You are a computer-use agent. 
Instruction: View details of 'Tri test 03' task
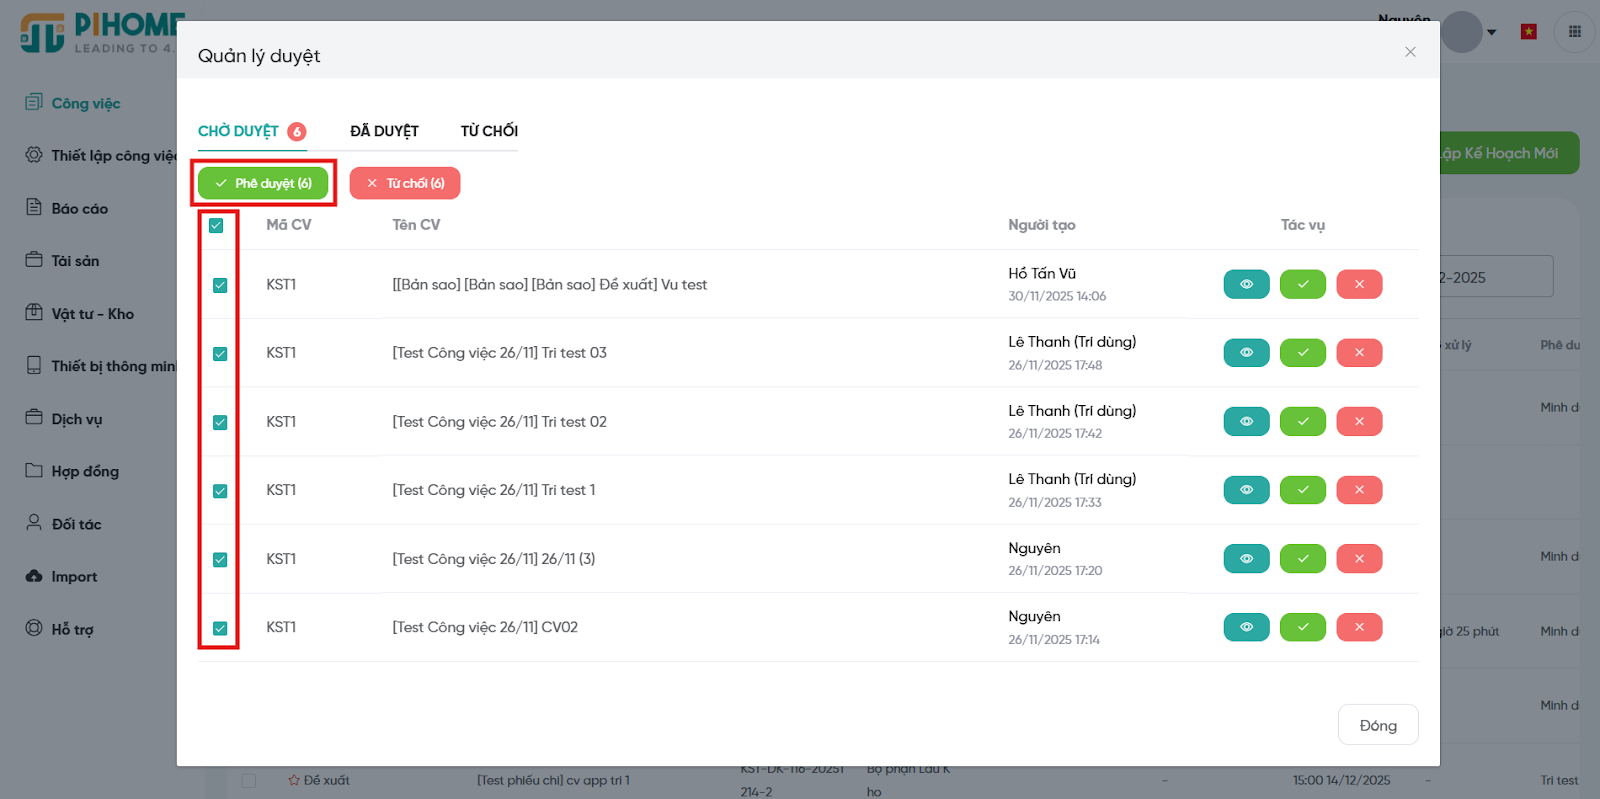coord(1246,353)
